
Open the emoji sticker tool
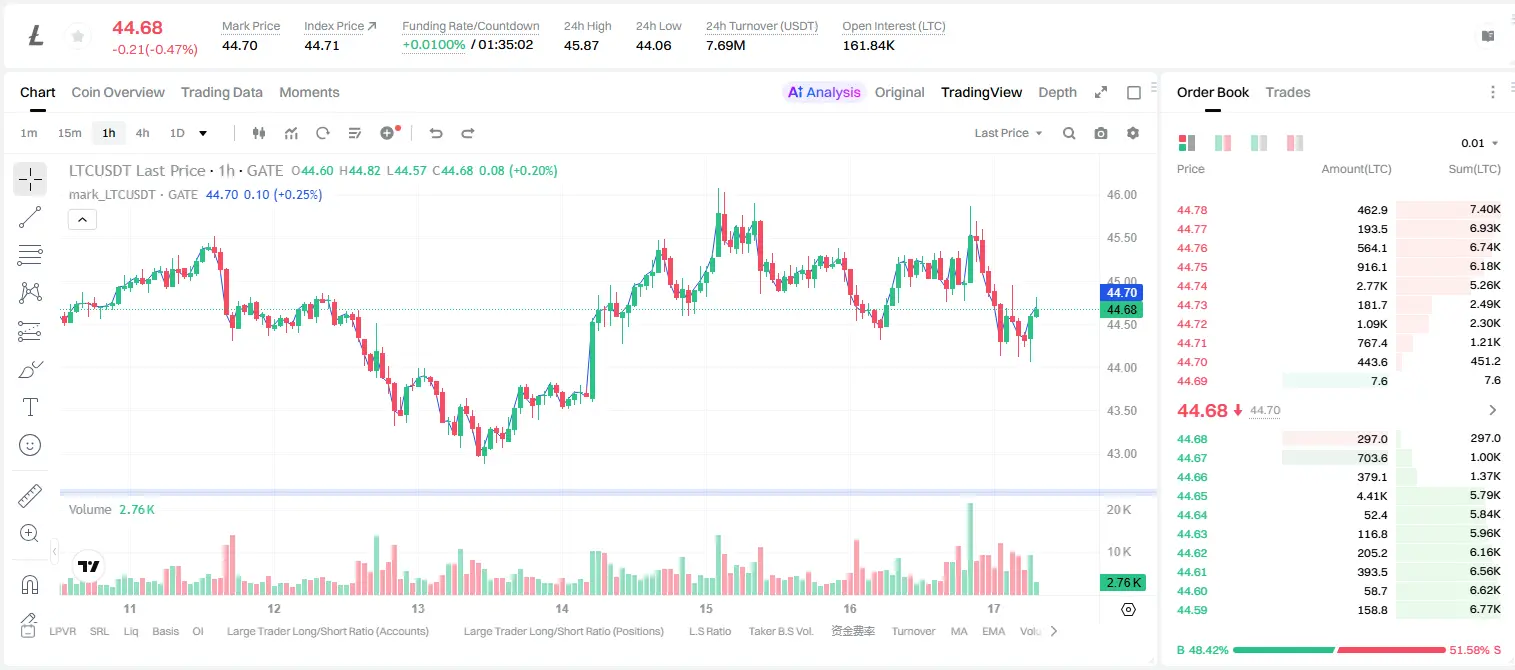[x=30, y=445]
